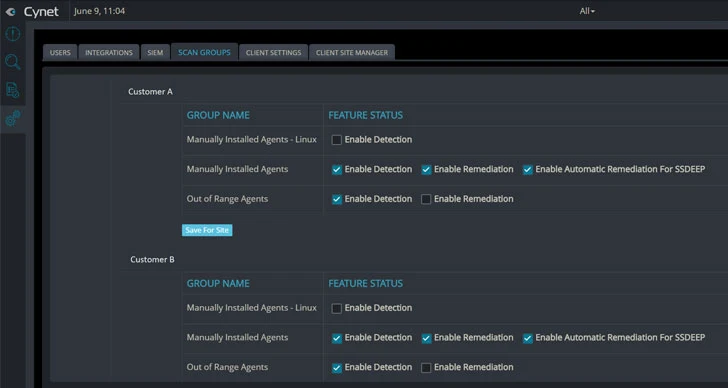Click Customer B FEATURE STATUS column header

click(365, 283)
